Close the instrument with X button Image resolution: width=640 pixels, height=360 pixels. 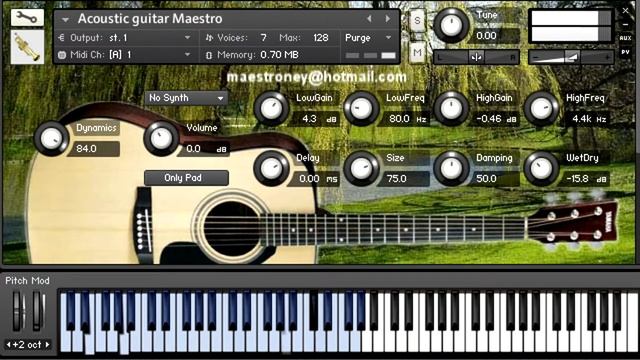pos(626,11)
